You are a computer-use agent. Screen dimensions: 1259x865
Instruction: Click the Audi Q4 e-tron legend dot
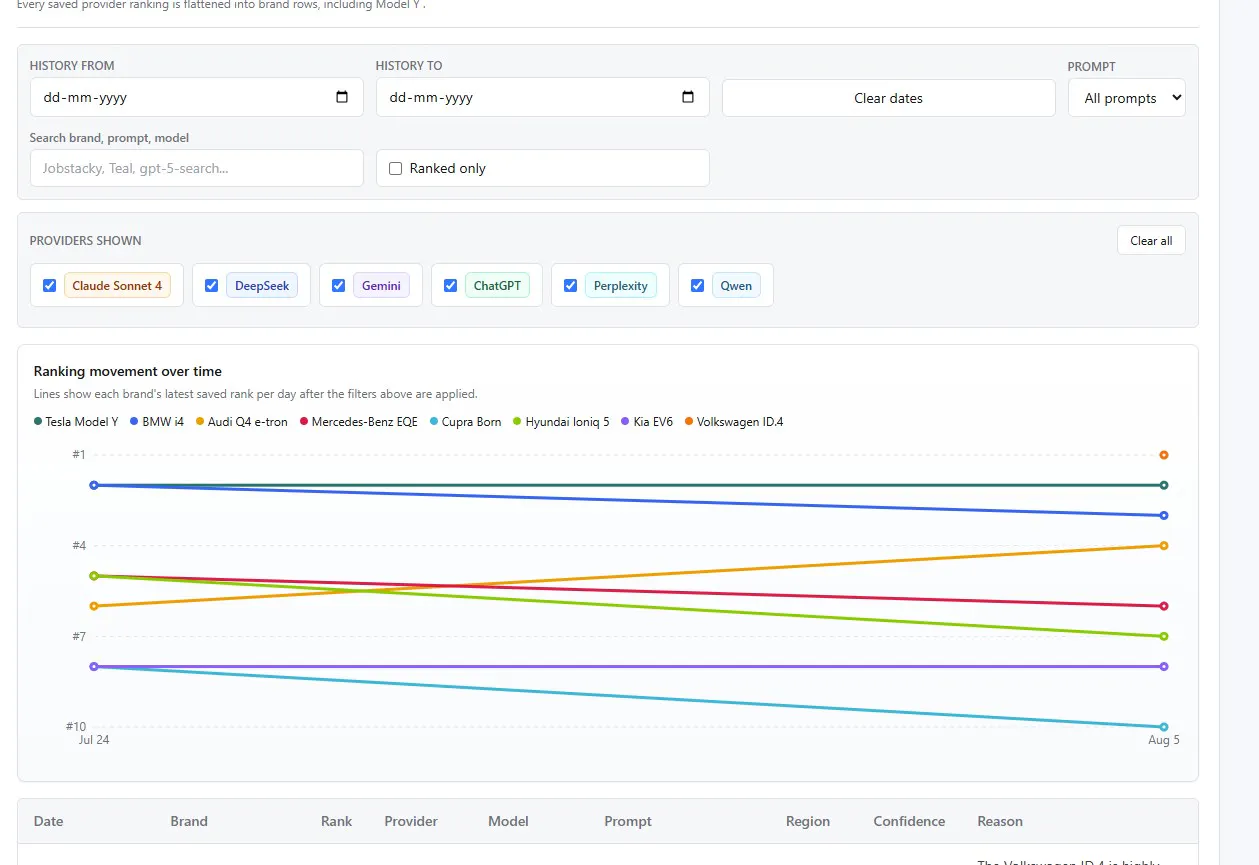click(200, 422)
